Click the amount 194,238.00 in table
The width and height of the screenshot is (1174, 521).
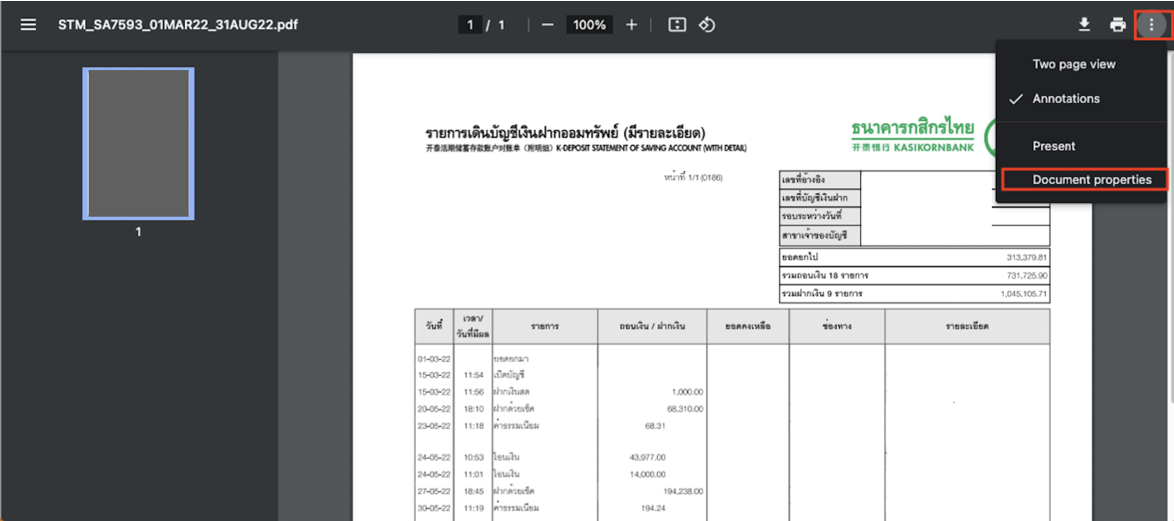pos(681,491)
